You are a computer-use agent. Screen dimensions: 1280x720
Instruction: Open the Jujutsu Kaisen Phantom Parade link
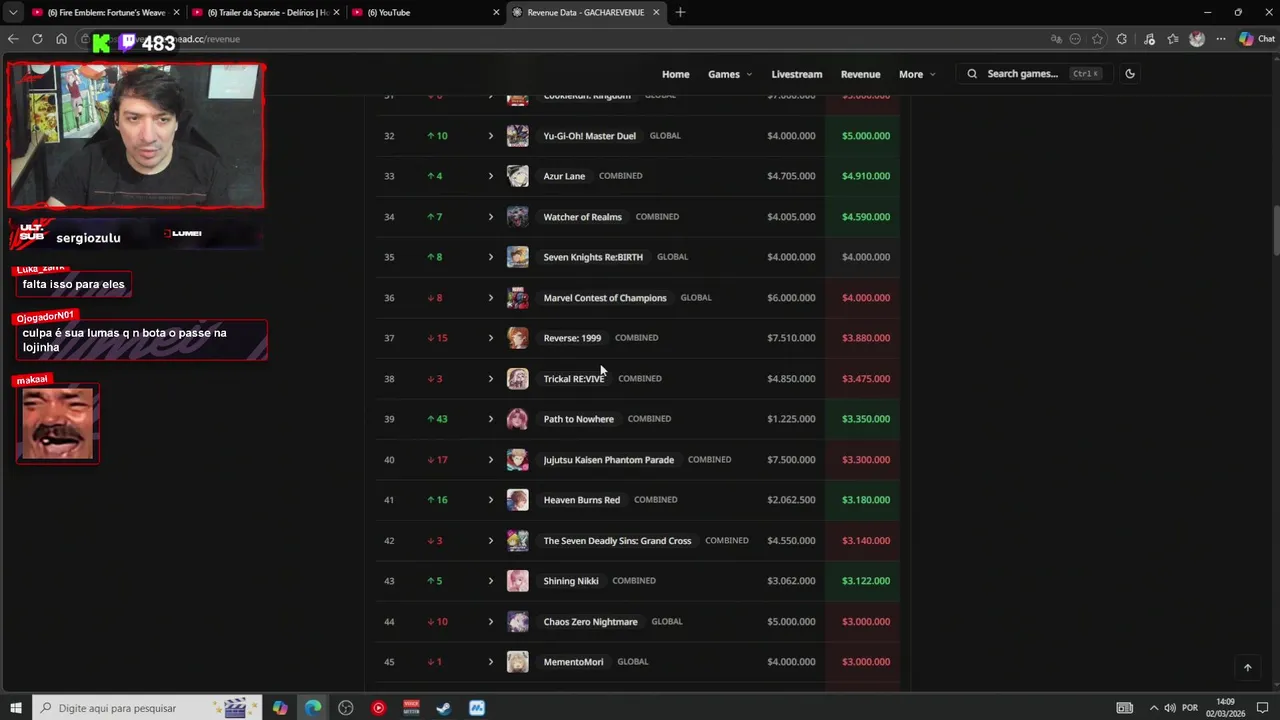click(x=608, y=460)
